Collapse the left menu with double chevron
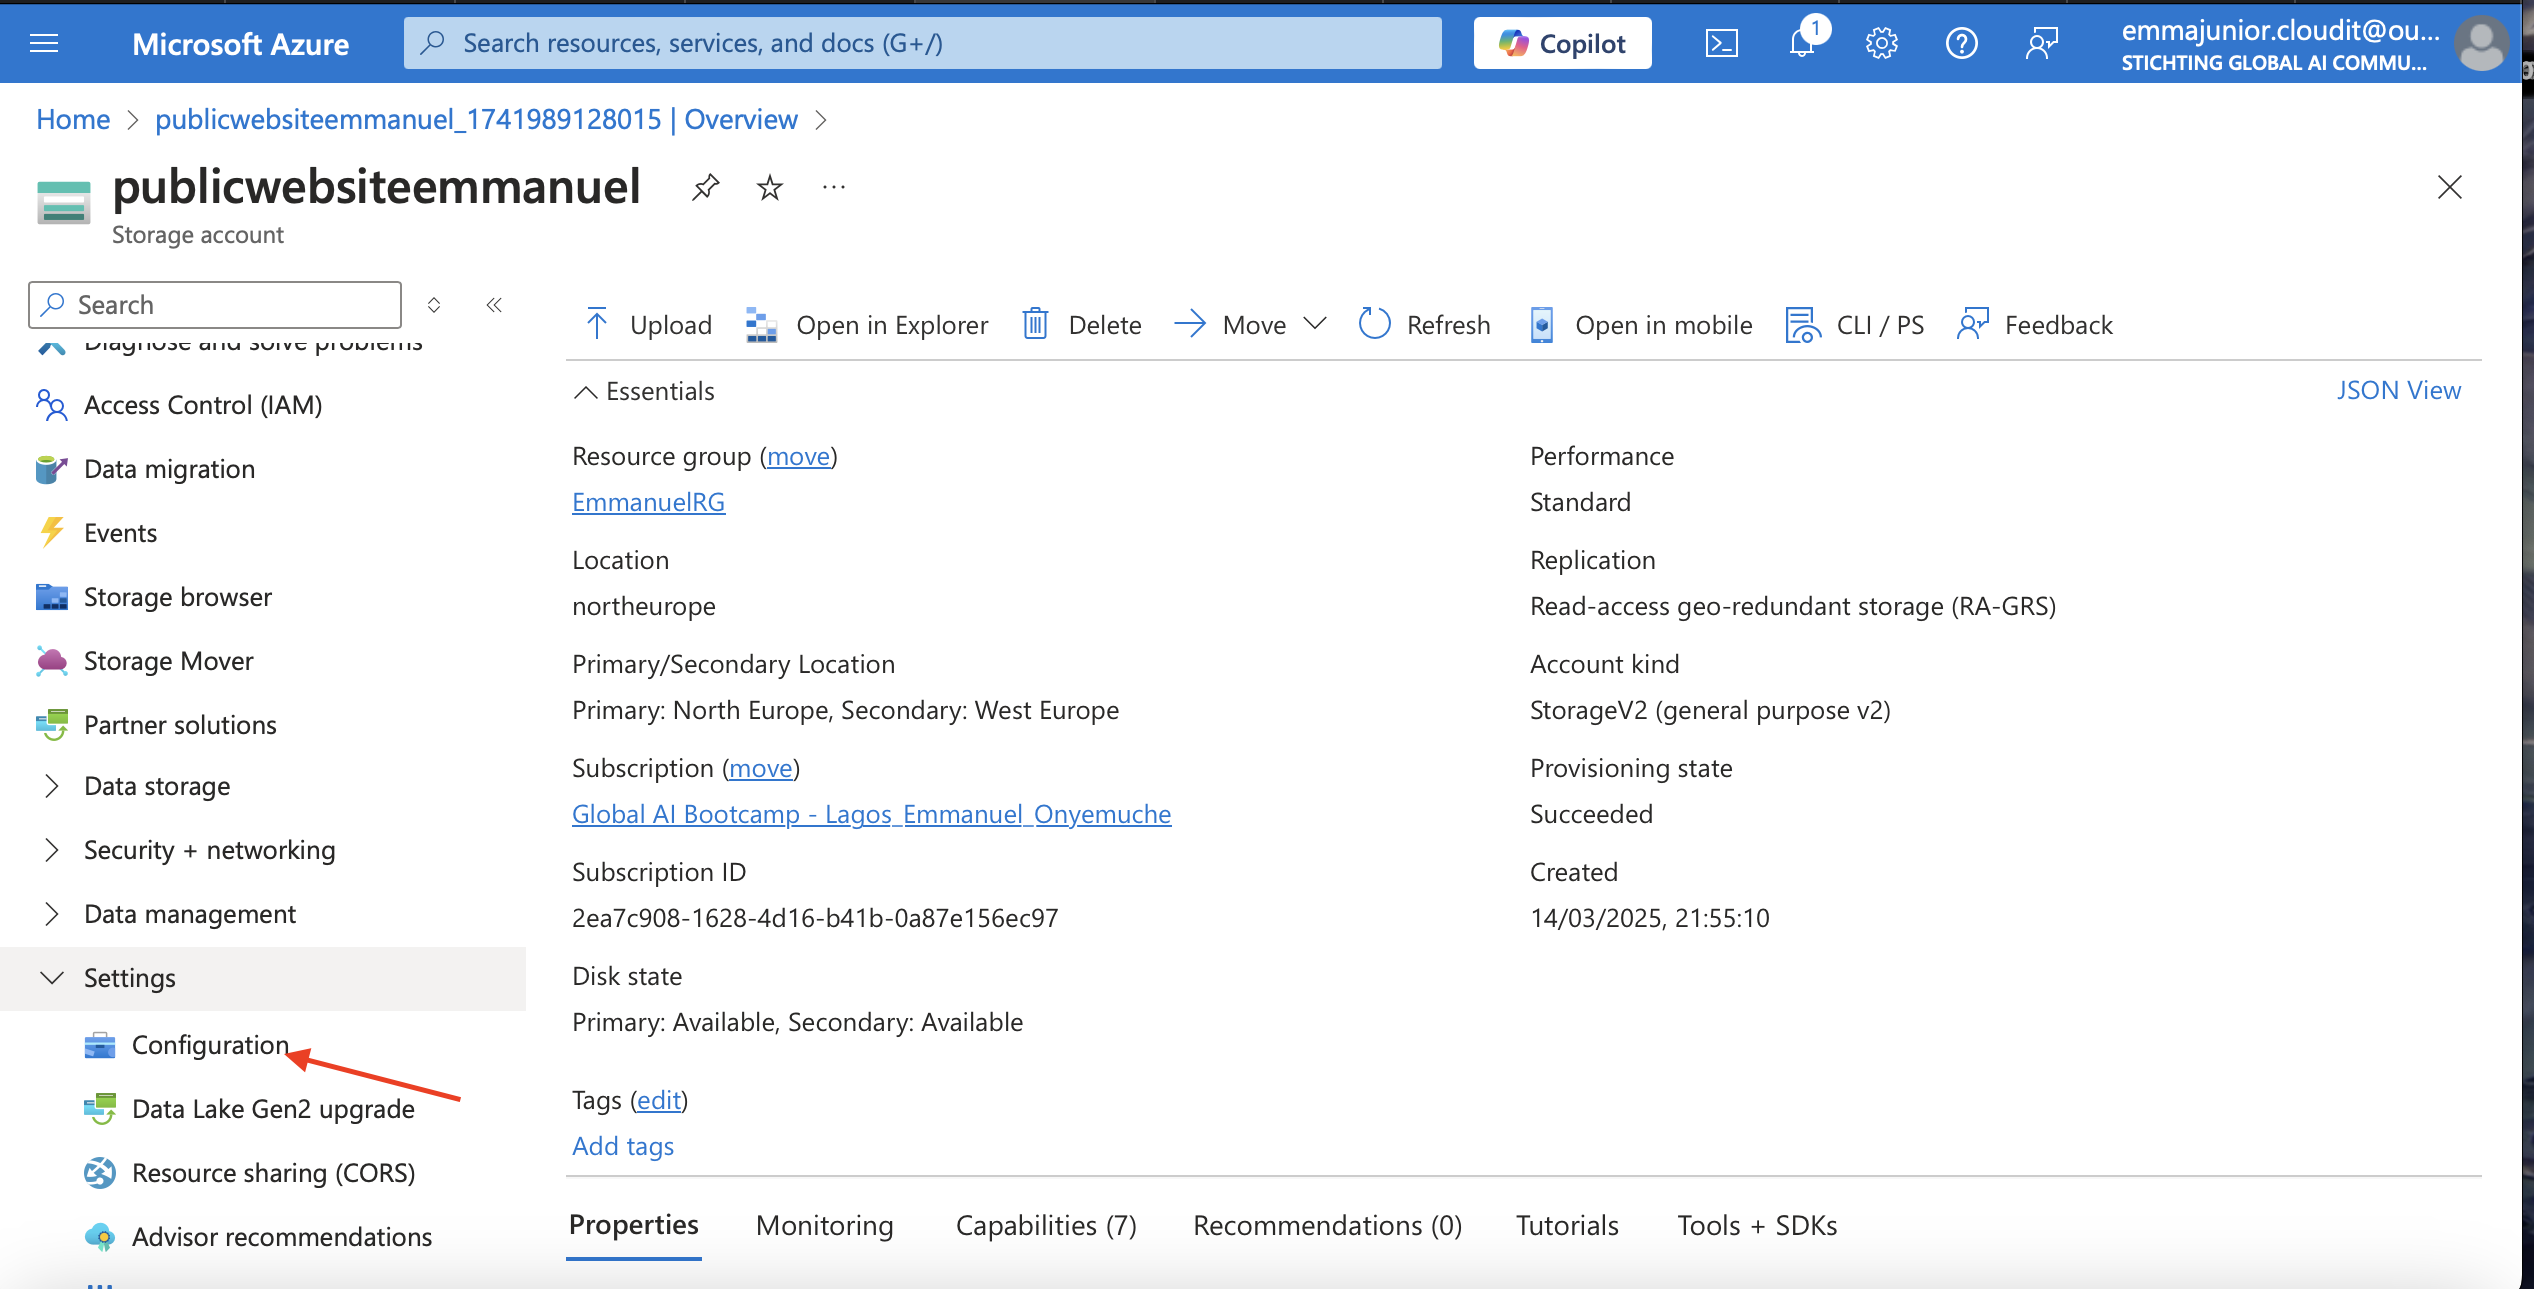Viewport: 2534px width, 1289px height. point(494,305)
